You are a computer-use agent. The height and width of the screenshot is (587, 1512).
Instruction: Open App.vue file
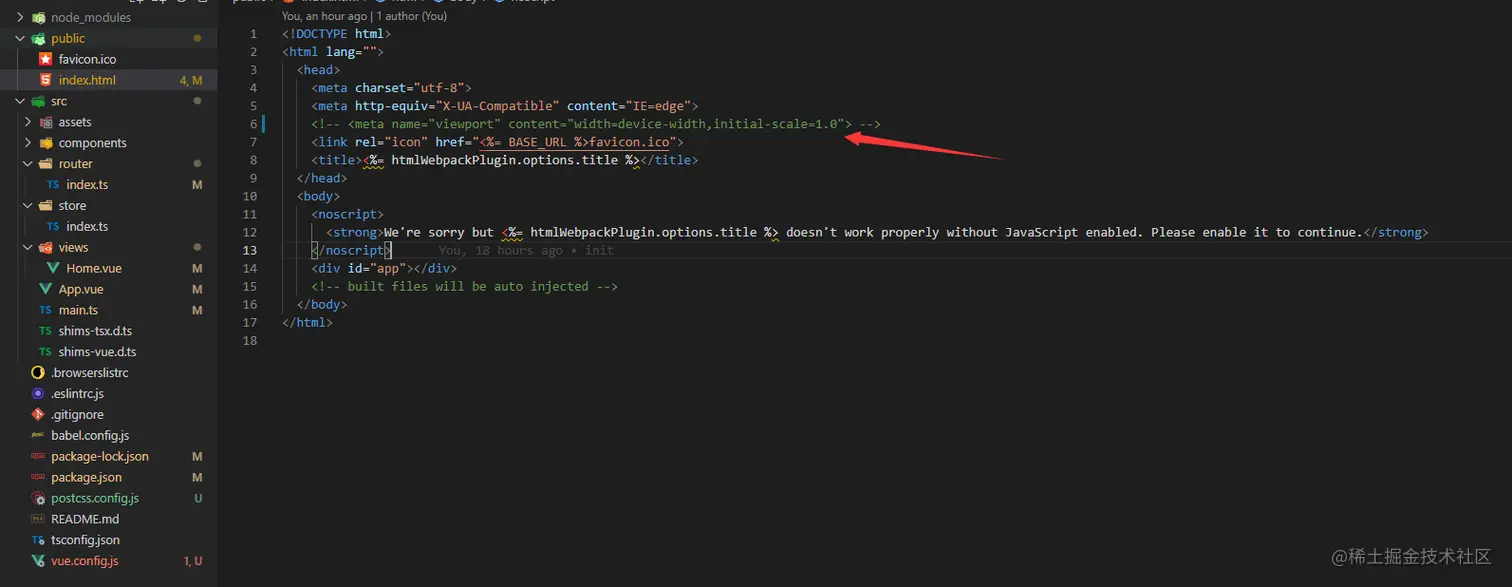click(81, 290)
